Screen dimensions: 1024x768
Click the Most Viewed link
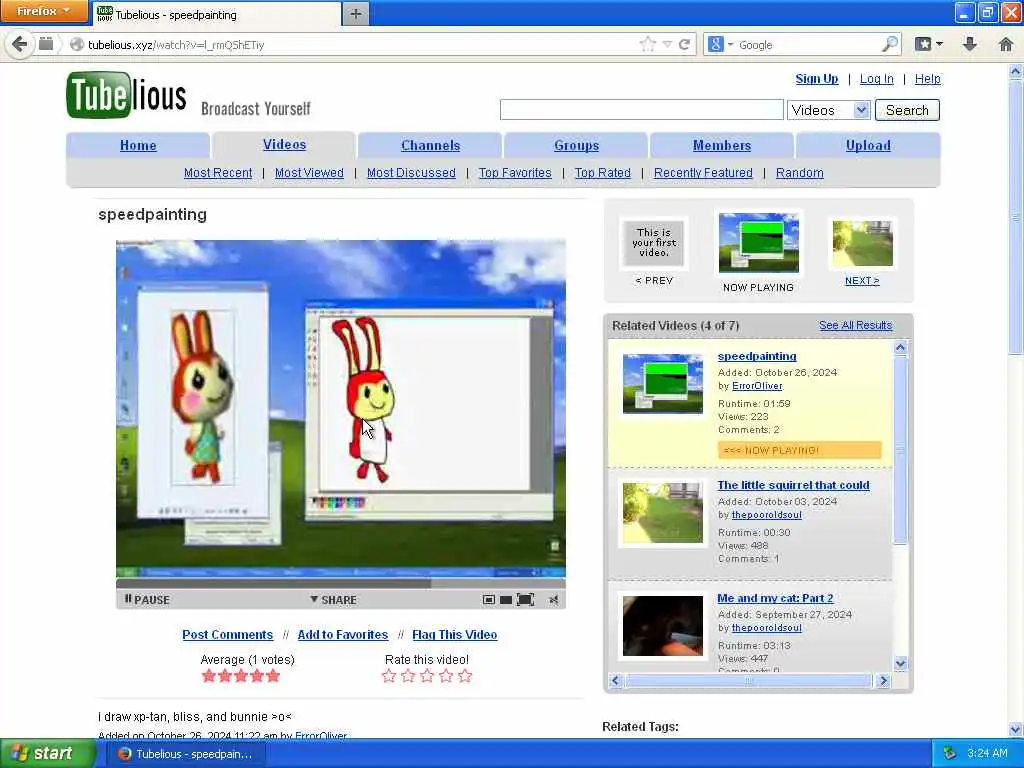[x=309, y=172]
